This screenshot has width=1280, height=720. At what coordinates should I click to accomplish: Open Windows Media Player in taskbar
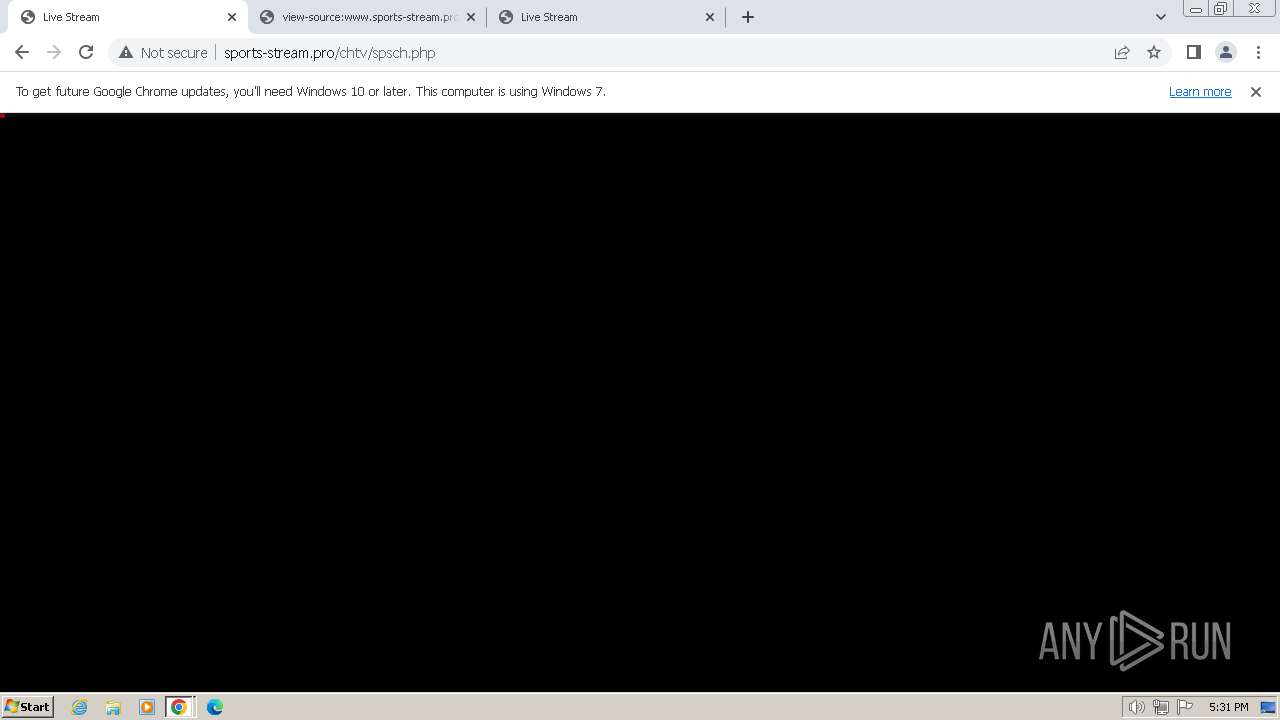point(147,707)
